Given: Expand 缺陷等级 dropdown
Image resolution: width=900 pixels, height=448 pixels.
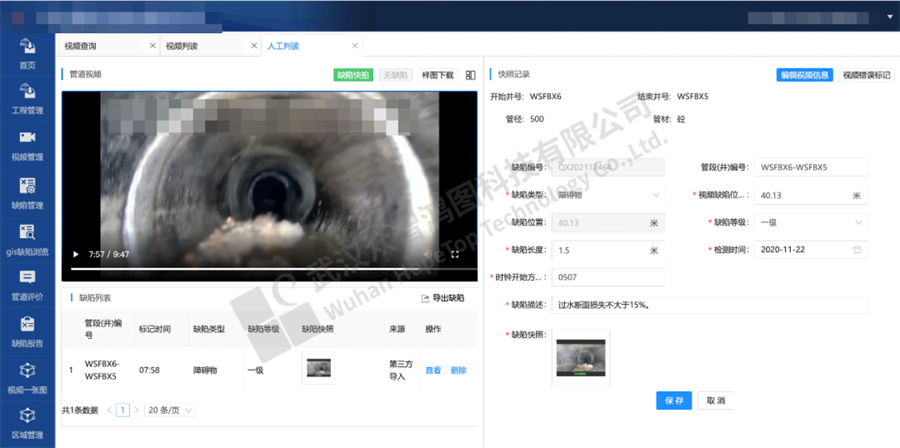Looking at the screenshot, I should click(x=810, y=222).
